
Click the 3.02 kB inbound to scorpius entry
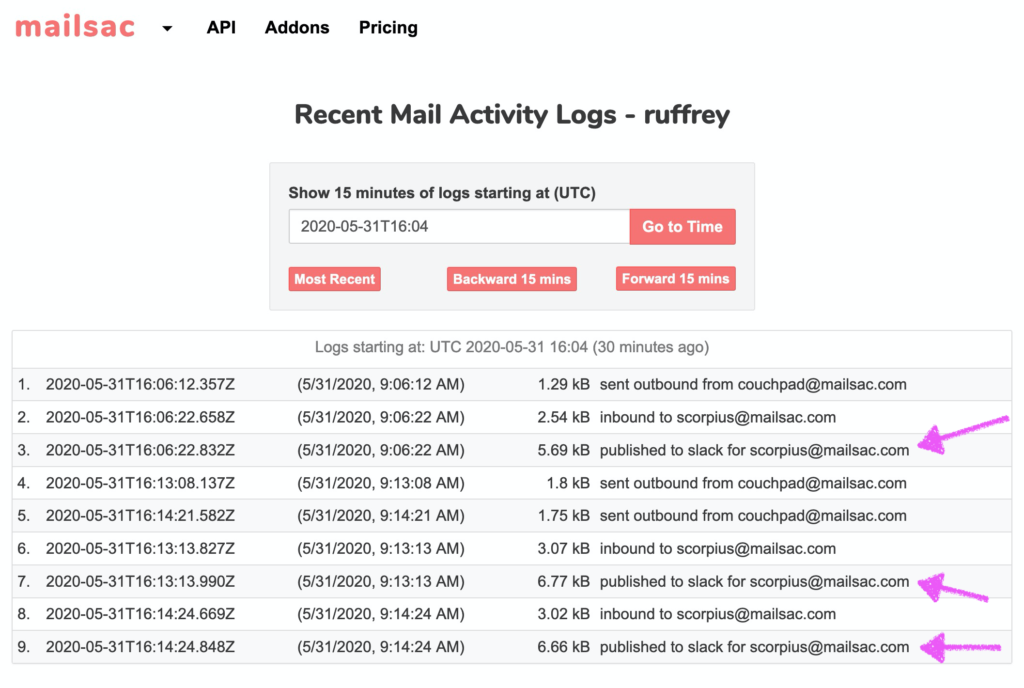pyautogui.click(x=718, y=614)
